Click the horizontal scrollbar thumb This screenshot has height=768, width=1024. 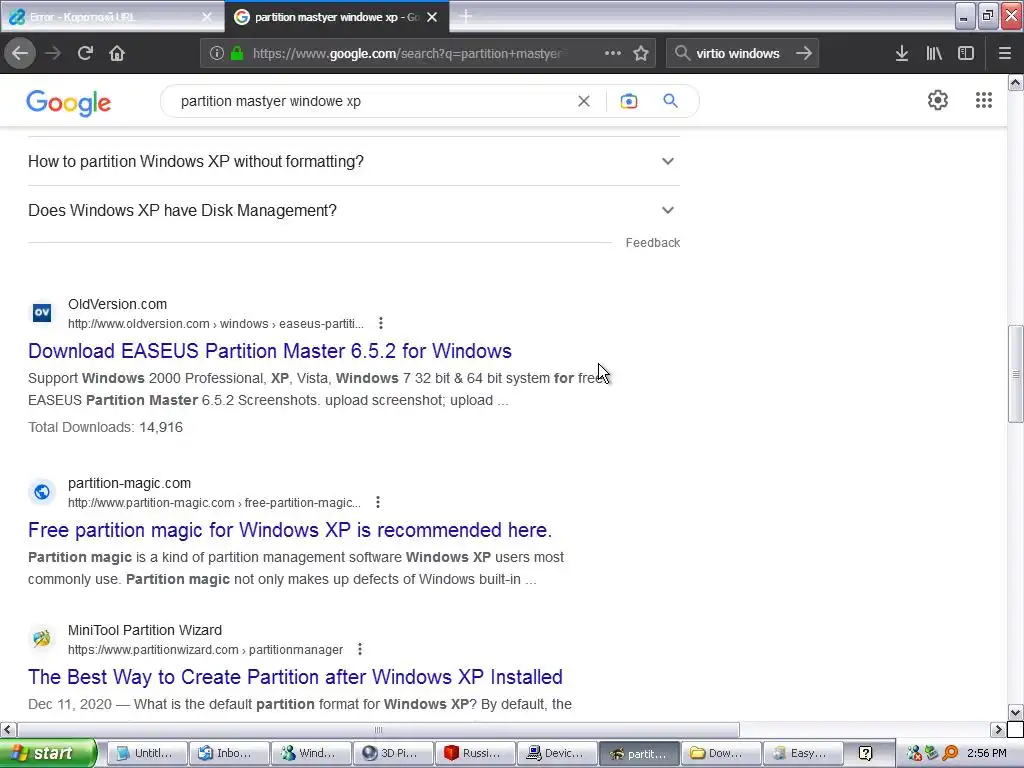pyautogui.click(x=378, y=729)
